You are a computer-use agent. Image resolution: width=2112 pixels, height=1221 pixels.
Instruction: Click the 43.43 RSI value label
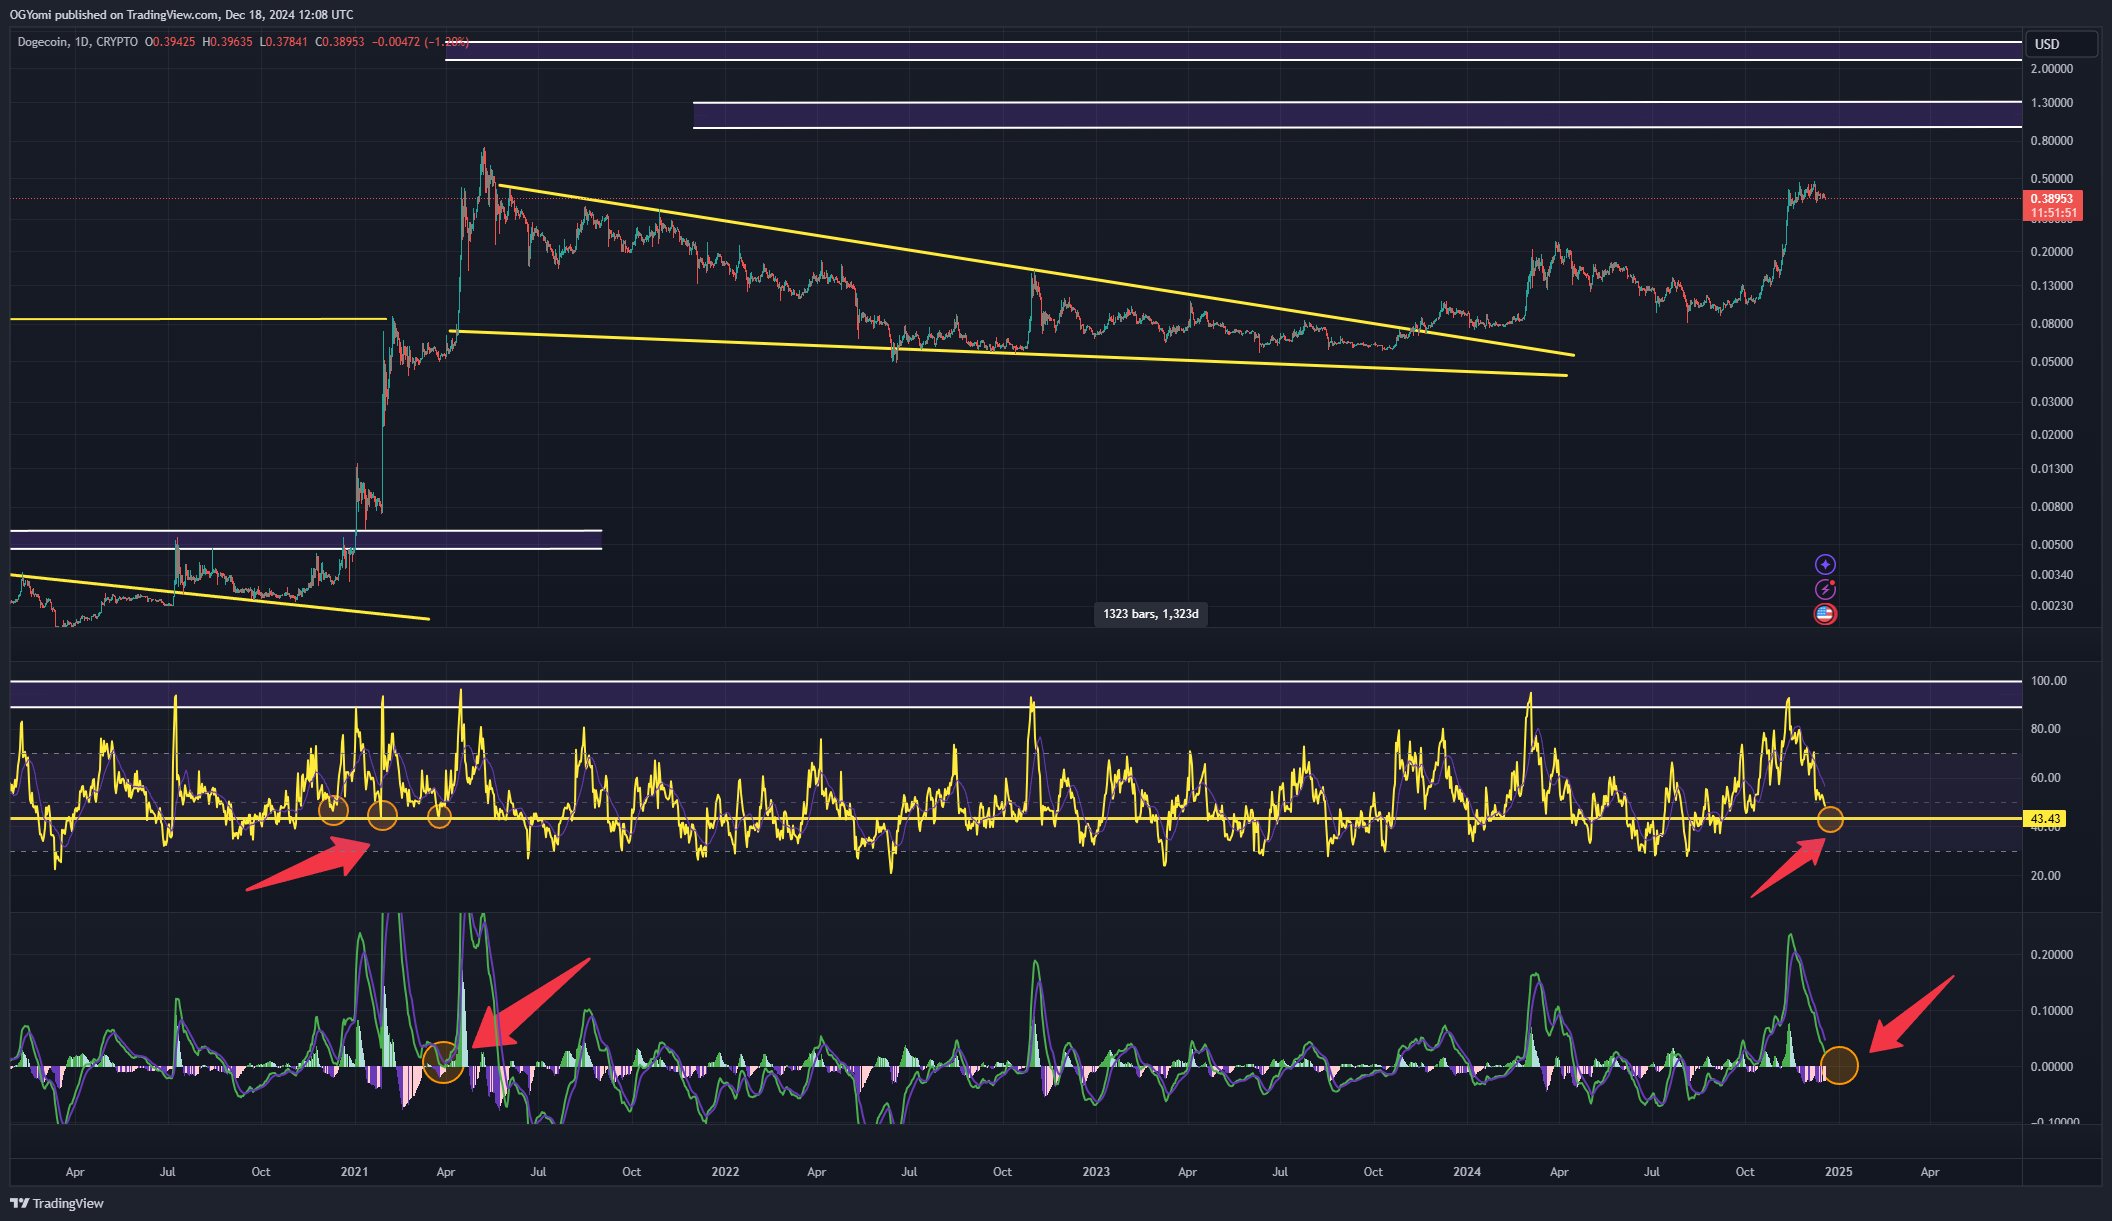pos(2044,819)
